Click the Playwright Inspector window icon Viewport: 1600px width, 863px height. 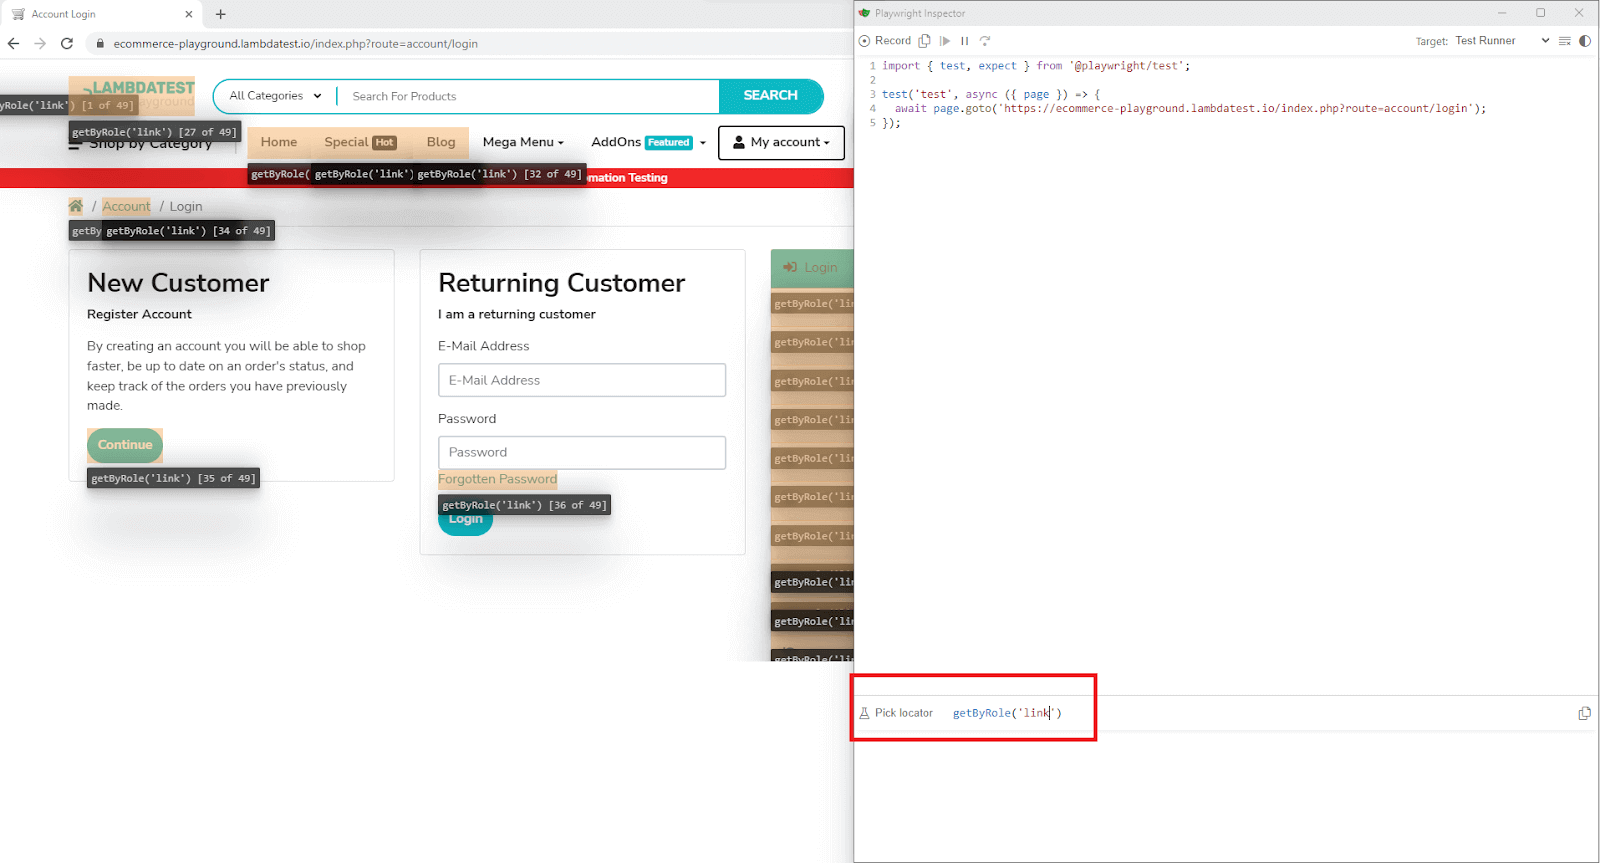(x=865, y=13)
